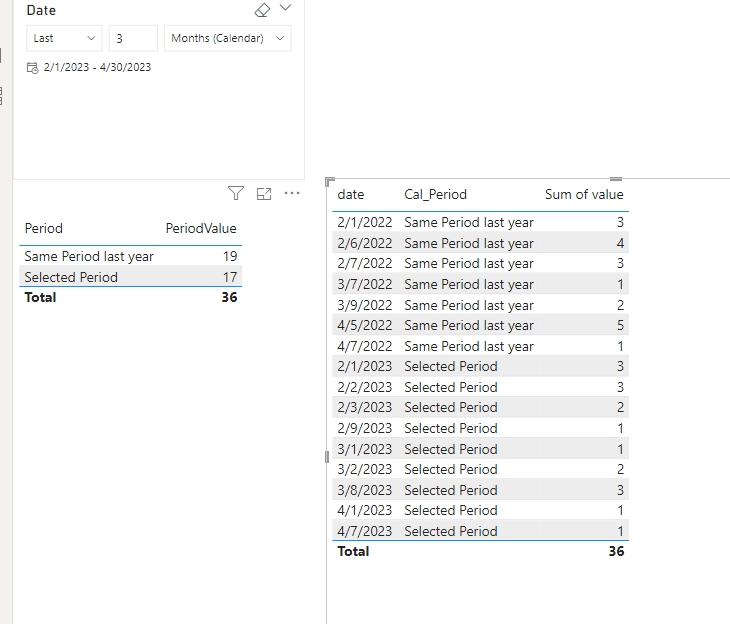Sort by Sum of value column header
The image size is (730, 624).
coord(584,194)
